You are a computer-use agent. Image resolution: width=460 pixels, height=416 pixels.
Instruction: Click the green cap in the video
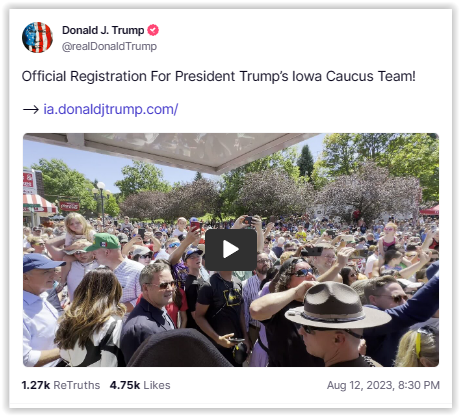[102, 242]
